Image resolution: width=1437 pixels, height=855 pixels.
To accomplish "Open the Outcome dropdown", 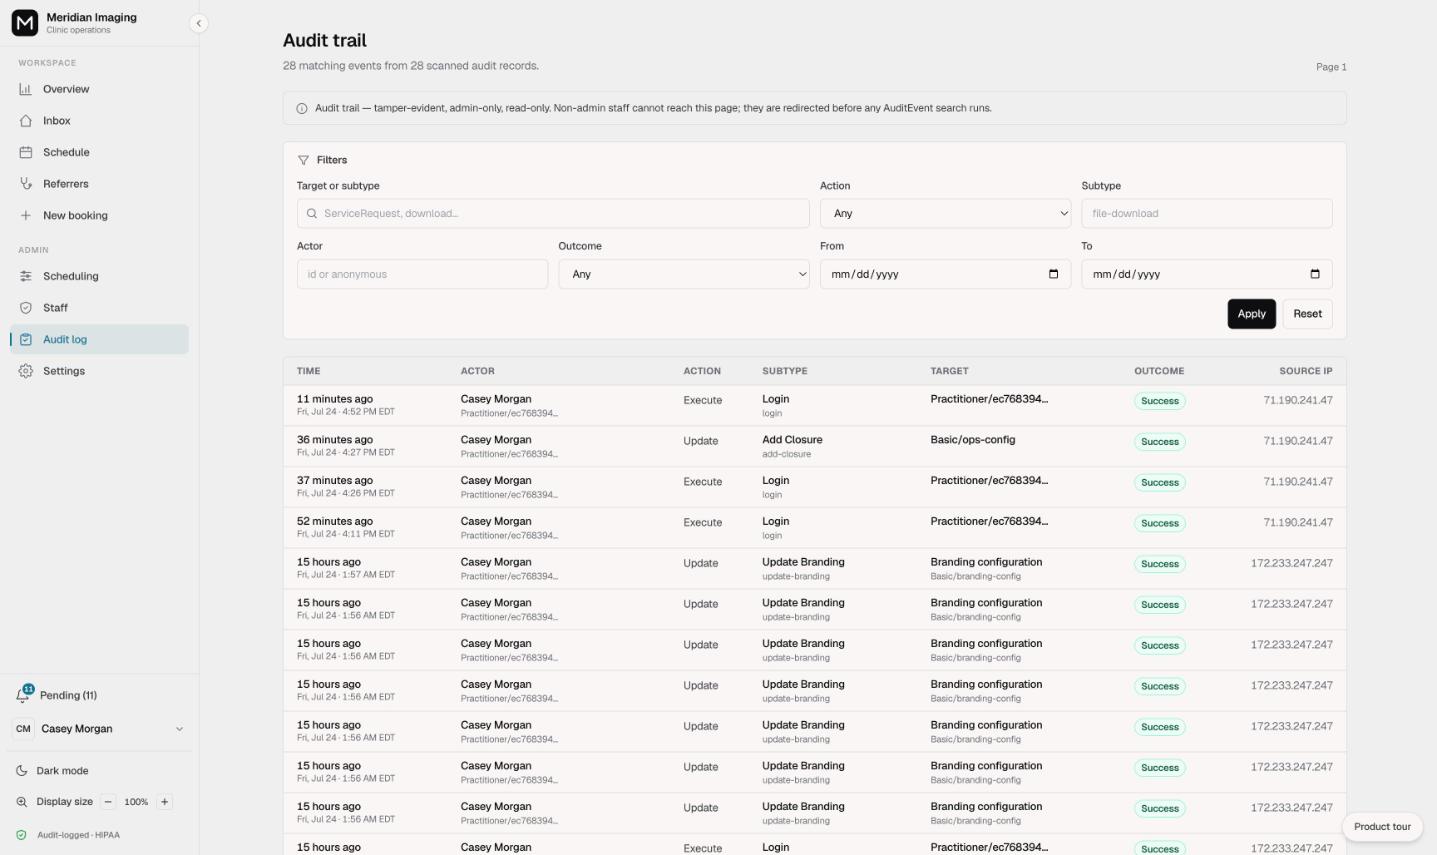I will point(684,274).
